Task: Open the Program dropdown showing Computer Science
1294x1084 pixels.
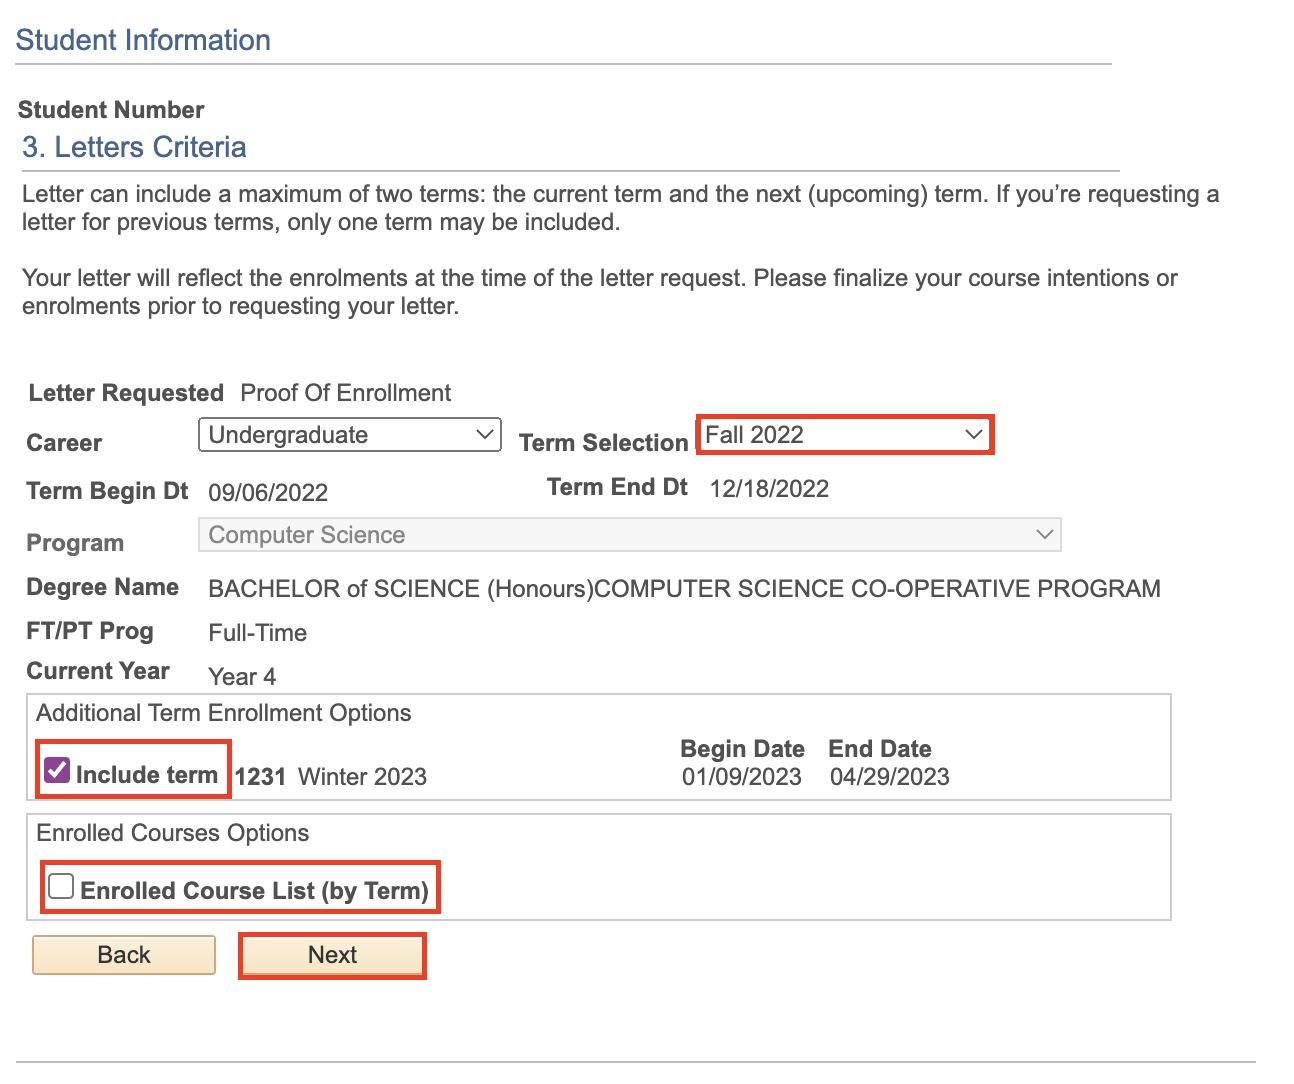Action: tap(629, 535)
